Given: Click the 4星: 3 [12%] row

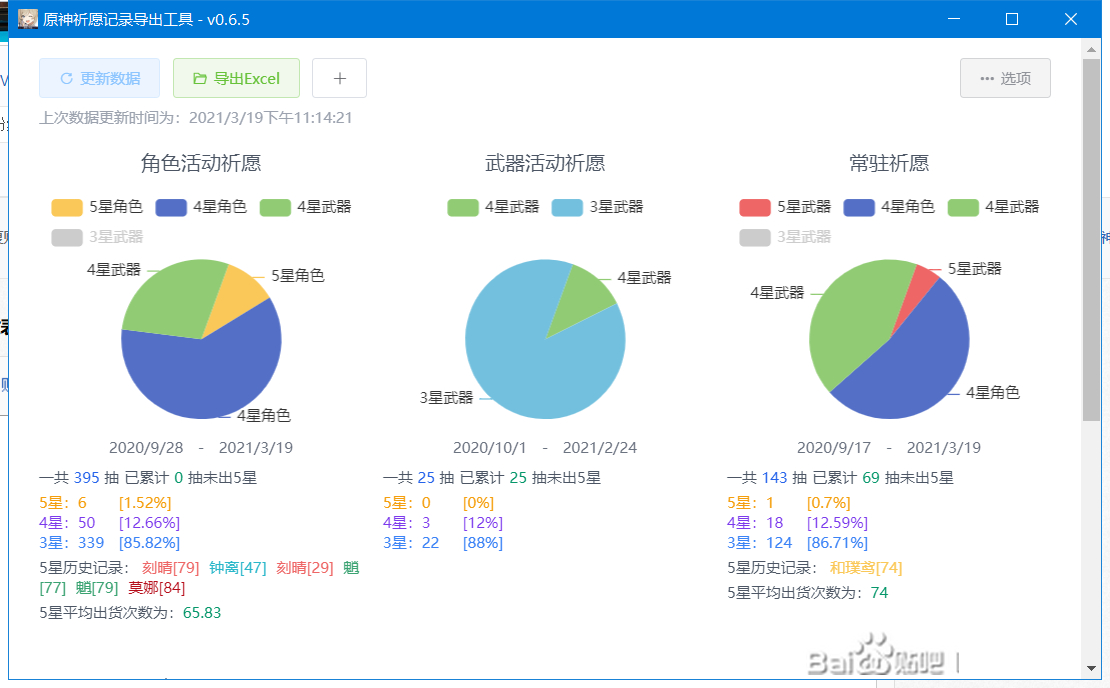Looking at the screenshot, I should click(443, 522).
